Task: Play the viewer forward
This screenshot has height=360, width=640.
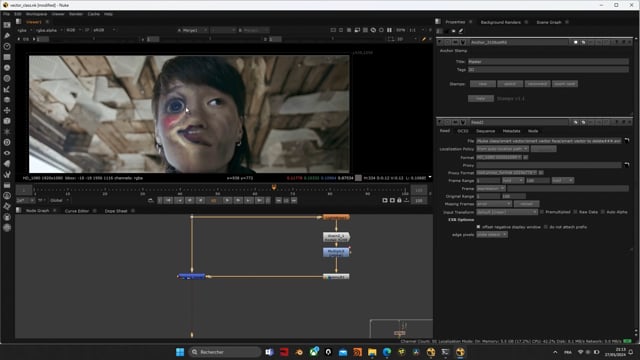Action: (x=227, y=200)
